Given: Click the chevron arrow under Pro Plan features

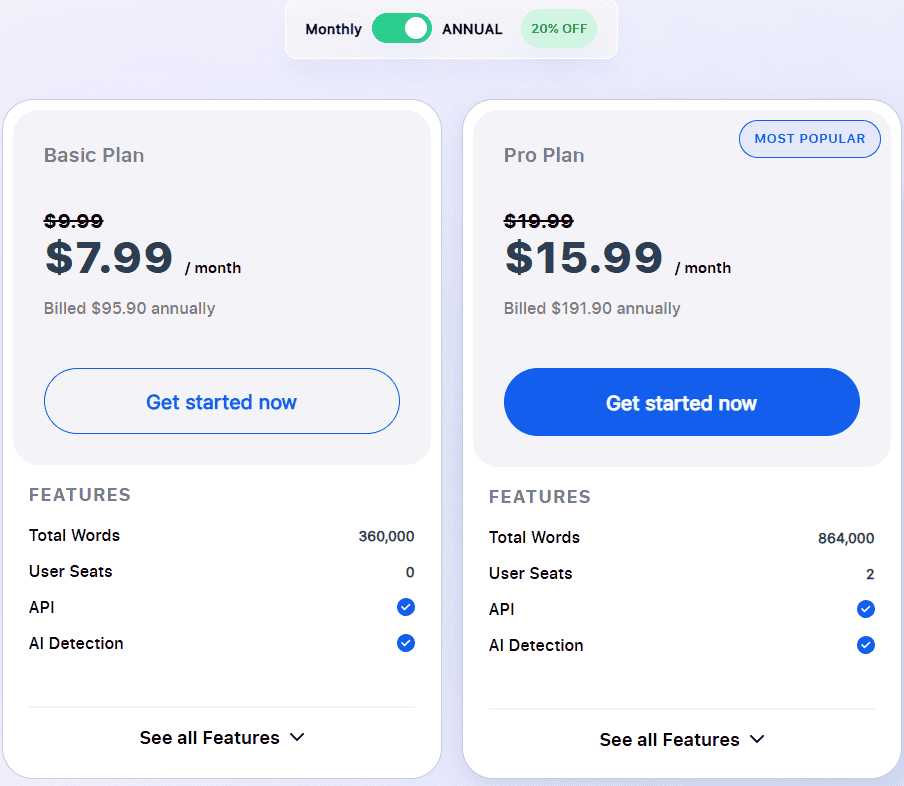Looking at the screenshot, I should (x=757, y=740).
